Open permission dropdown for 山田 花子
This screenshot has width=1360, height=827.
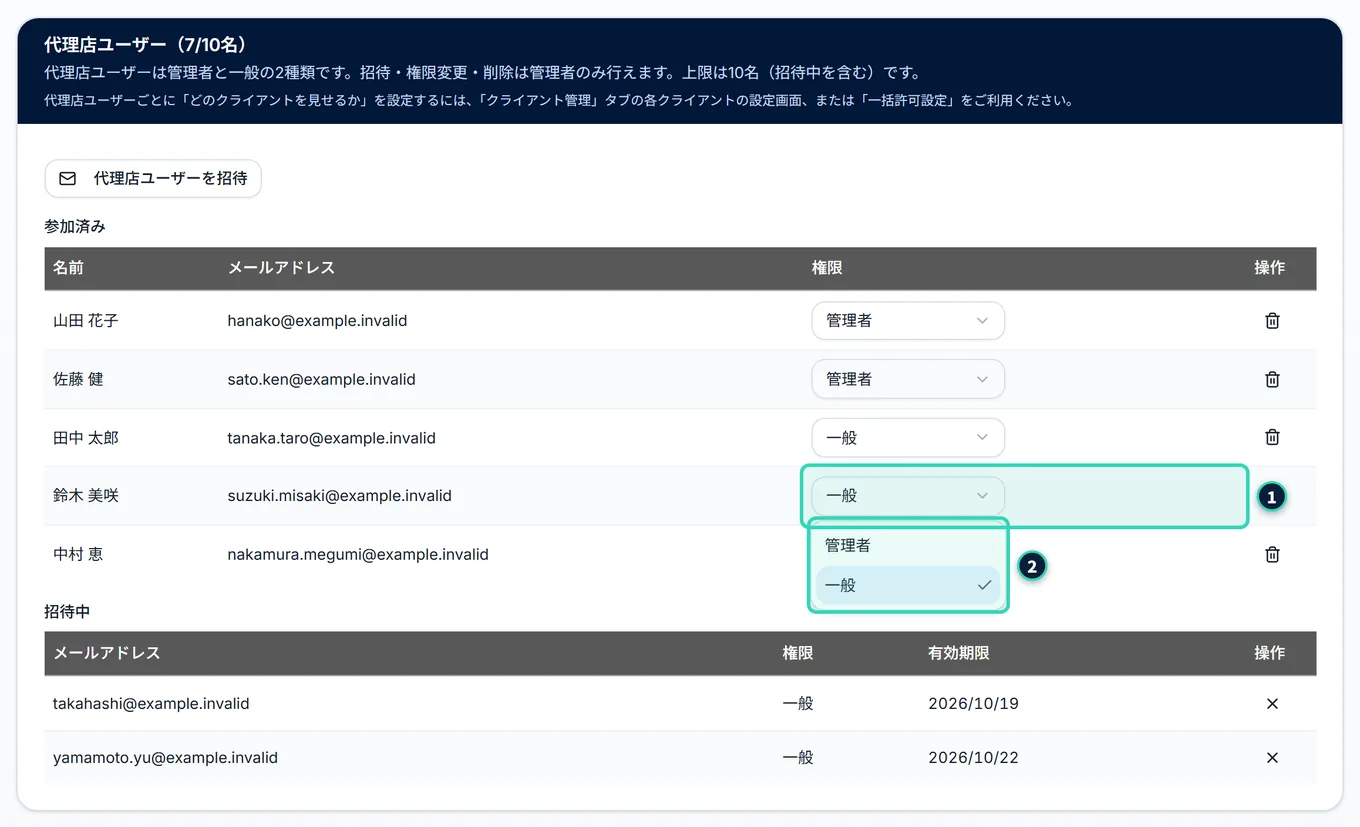coord(908,321)
